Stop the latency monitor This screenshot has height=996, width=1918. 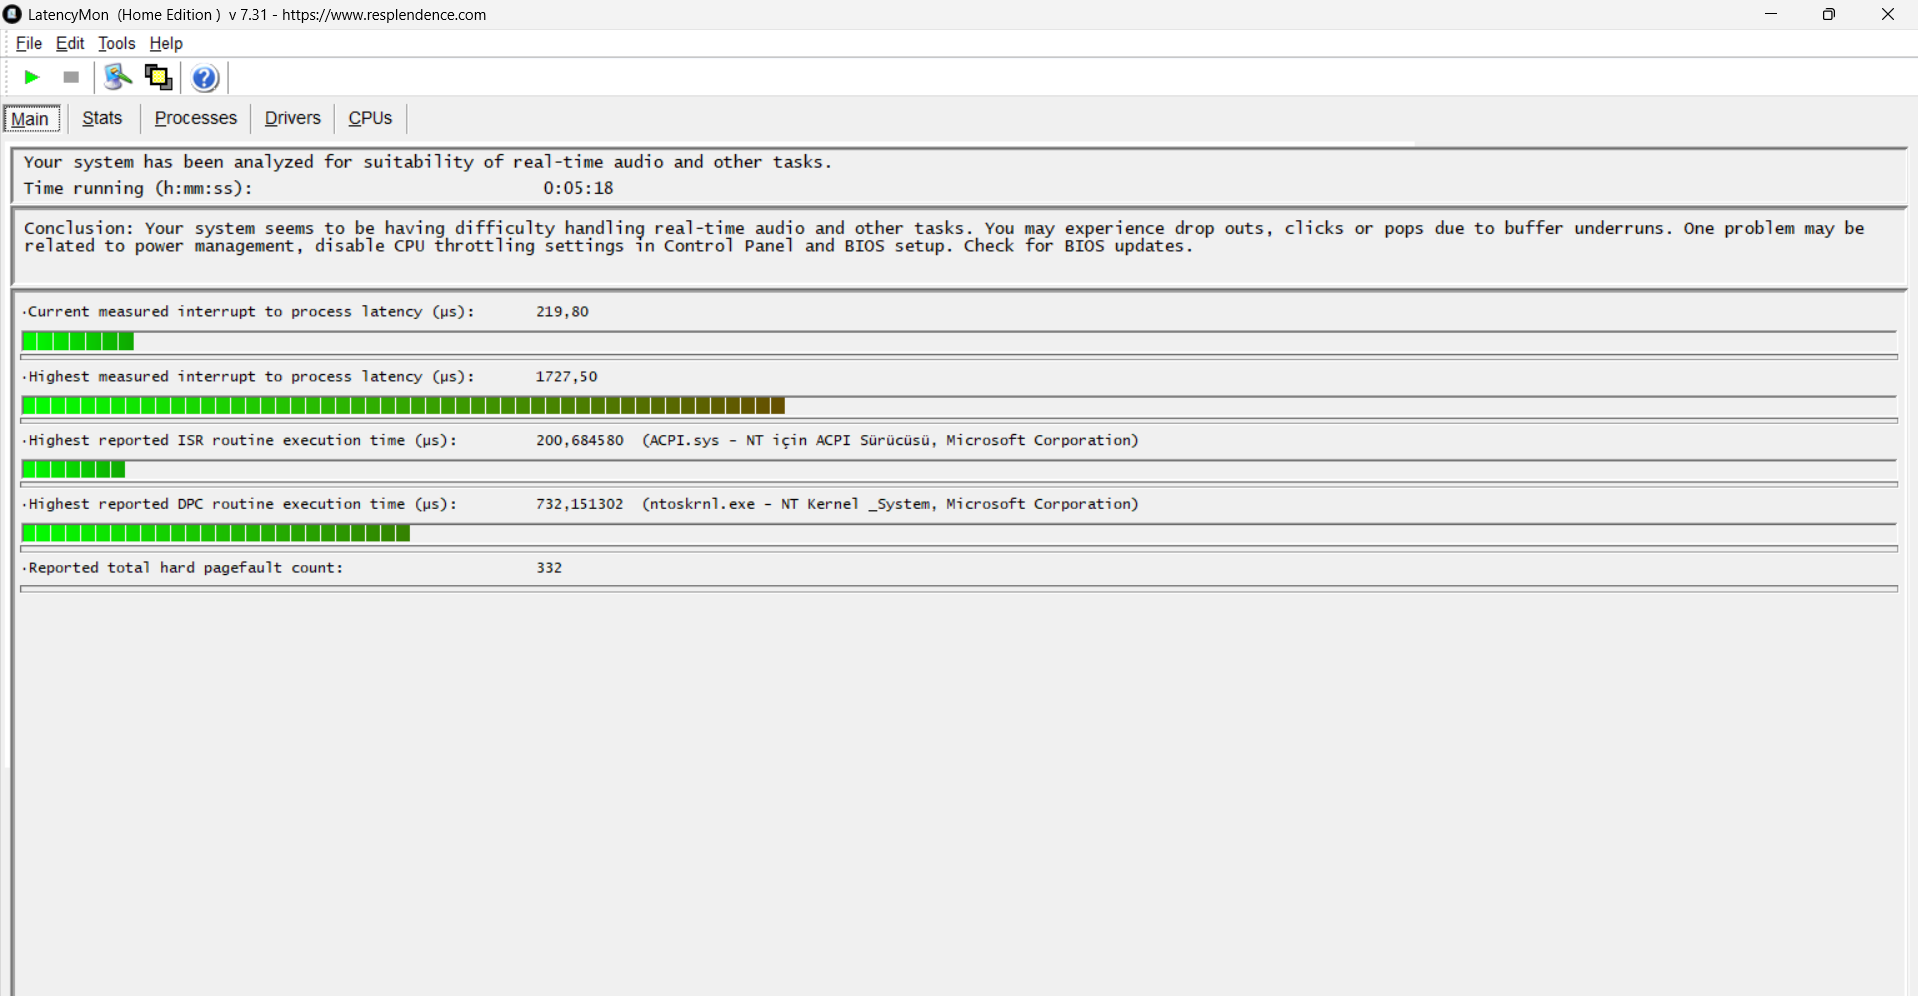pyautogui.click(x=71, y=77)
